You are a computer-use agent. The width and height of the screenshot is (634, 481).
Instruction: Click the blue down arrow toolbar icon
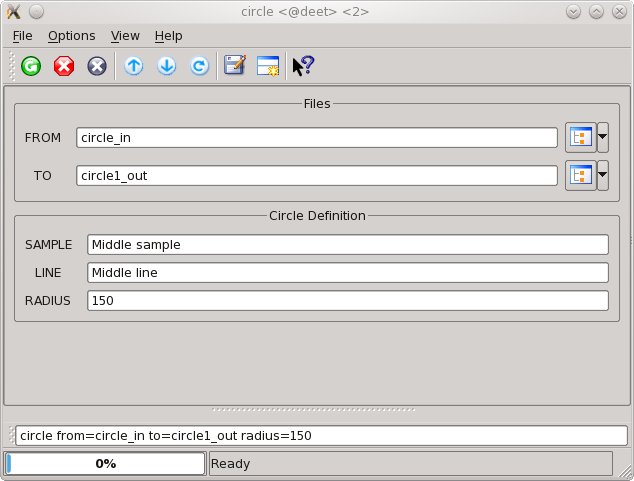(167, 66)
